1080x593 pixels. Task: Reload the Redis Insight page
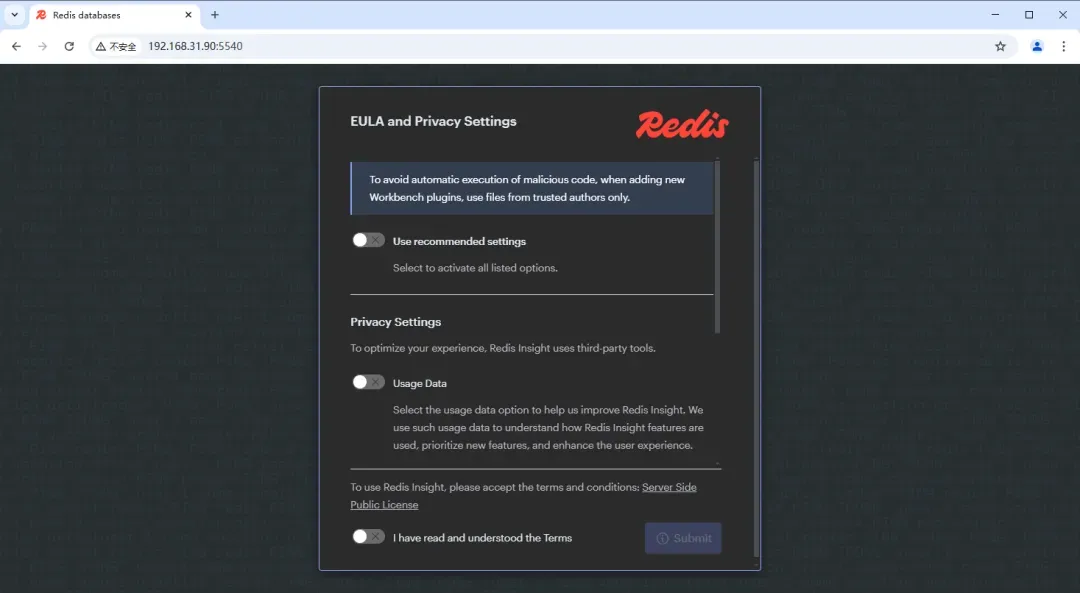pos(69,46)
